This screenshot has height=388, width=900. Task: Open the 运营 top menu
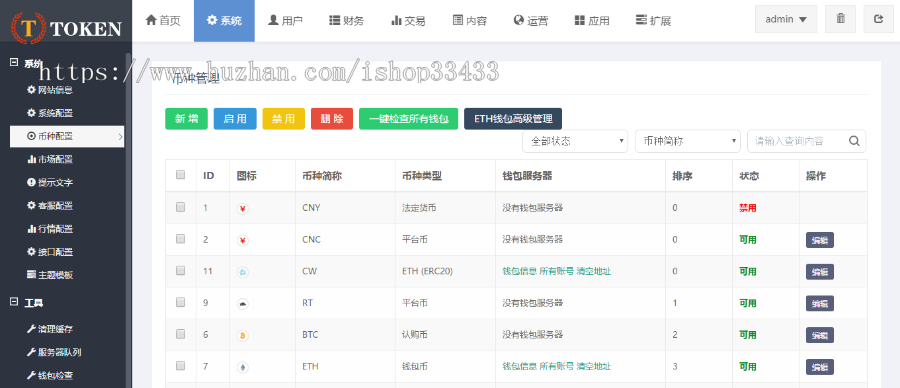point(530,21)
